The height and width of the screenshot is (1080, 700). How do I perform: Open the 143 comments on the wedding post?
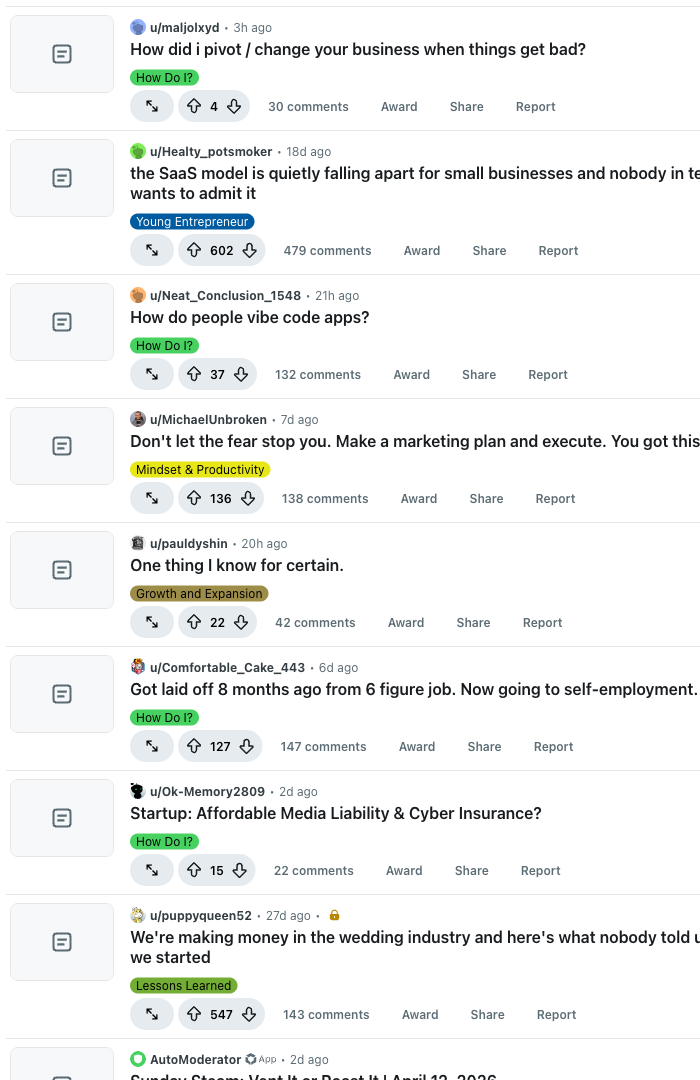tap(326, 1013)
